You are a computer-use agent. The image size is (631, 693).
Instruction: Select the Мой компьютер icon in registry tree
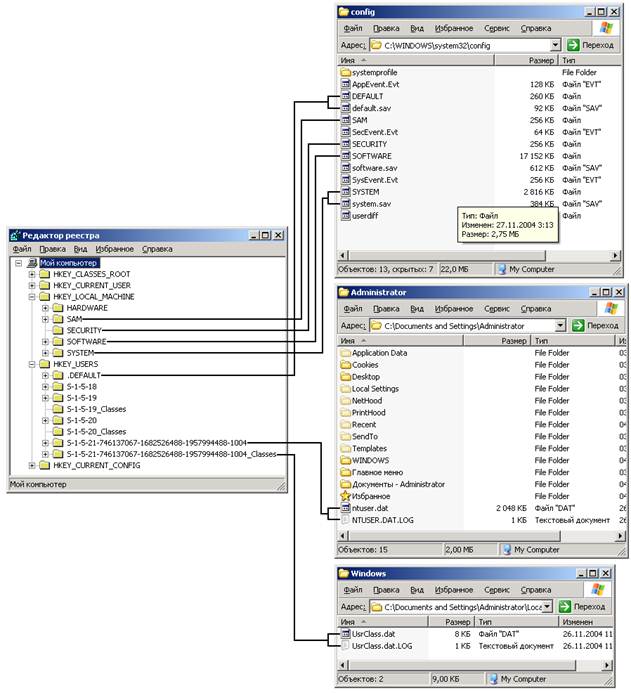click(x=32, y=263)
